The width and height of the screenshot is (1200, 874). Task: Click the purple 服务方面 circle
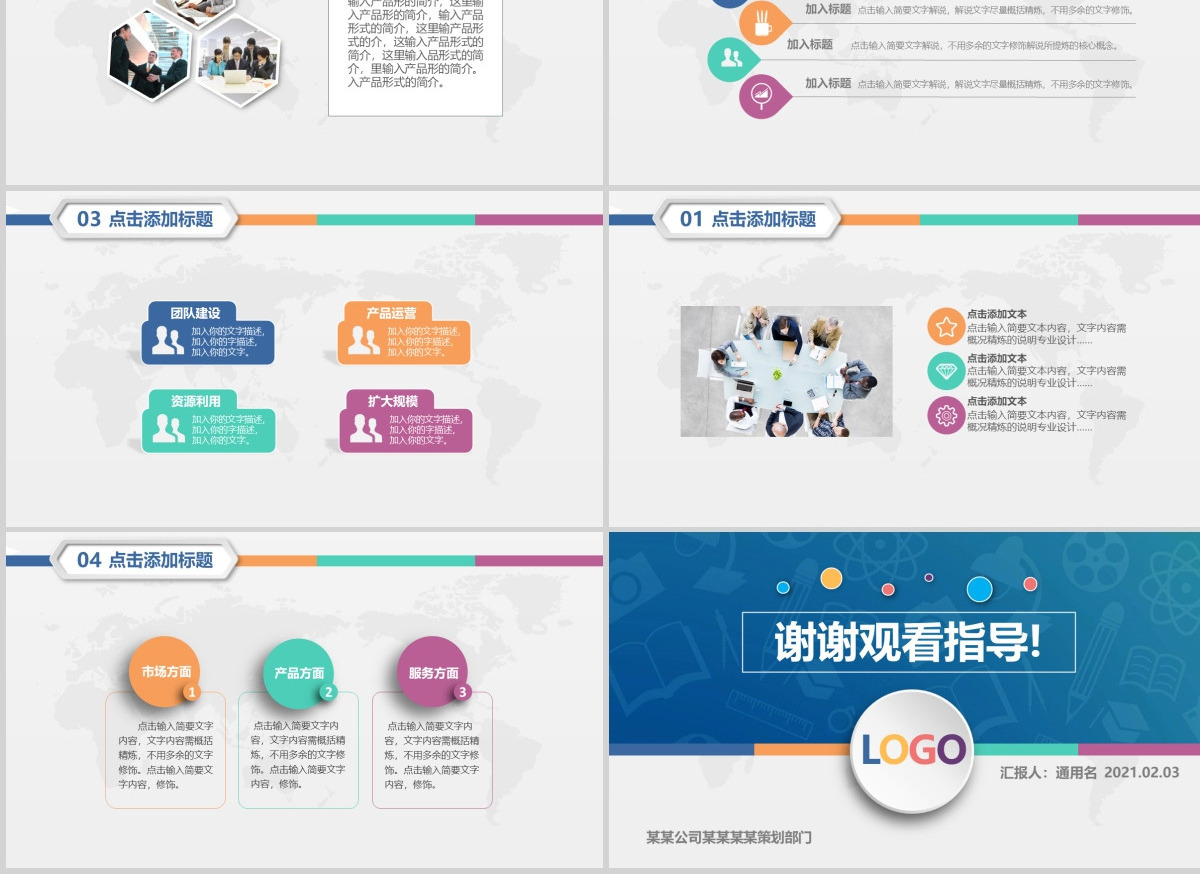(433, 672)
